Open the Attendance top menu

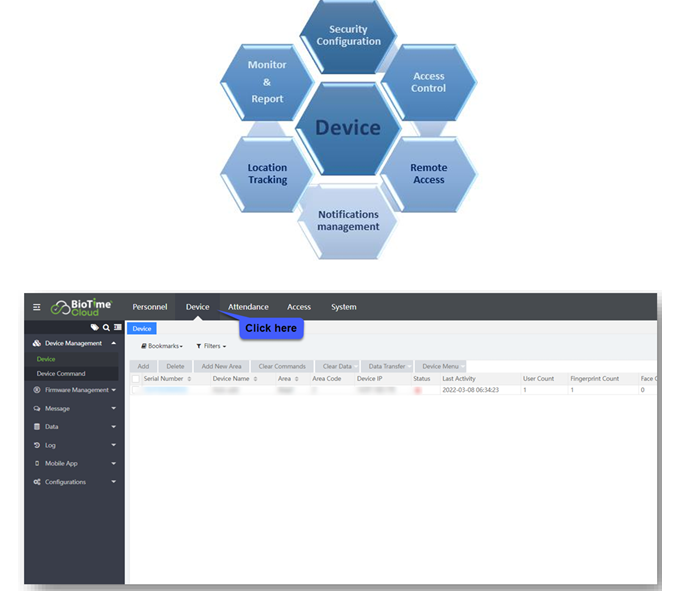(248, 307)
